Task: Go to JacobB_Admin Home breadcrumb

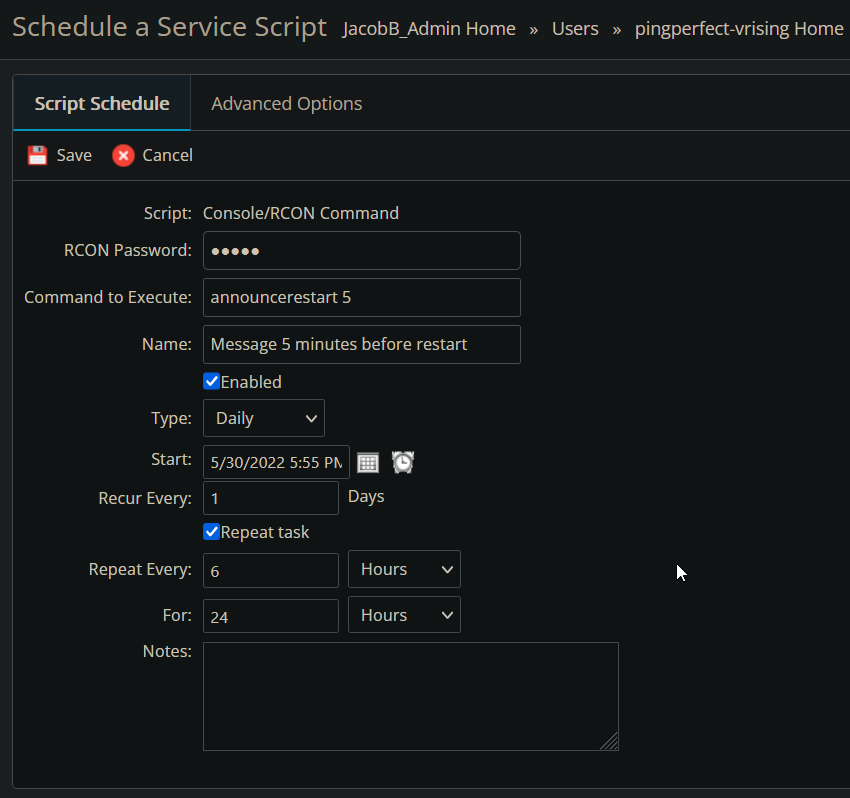Action: tap(429, 29)
